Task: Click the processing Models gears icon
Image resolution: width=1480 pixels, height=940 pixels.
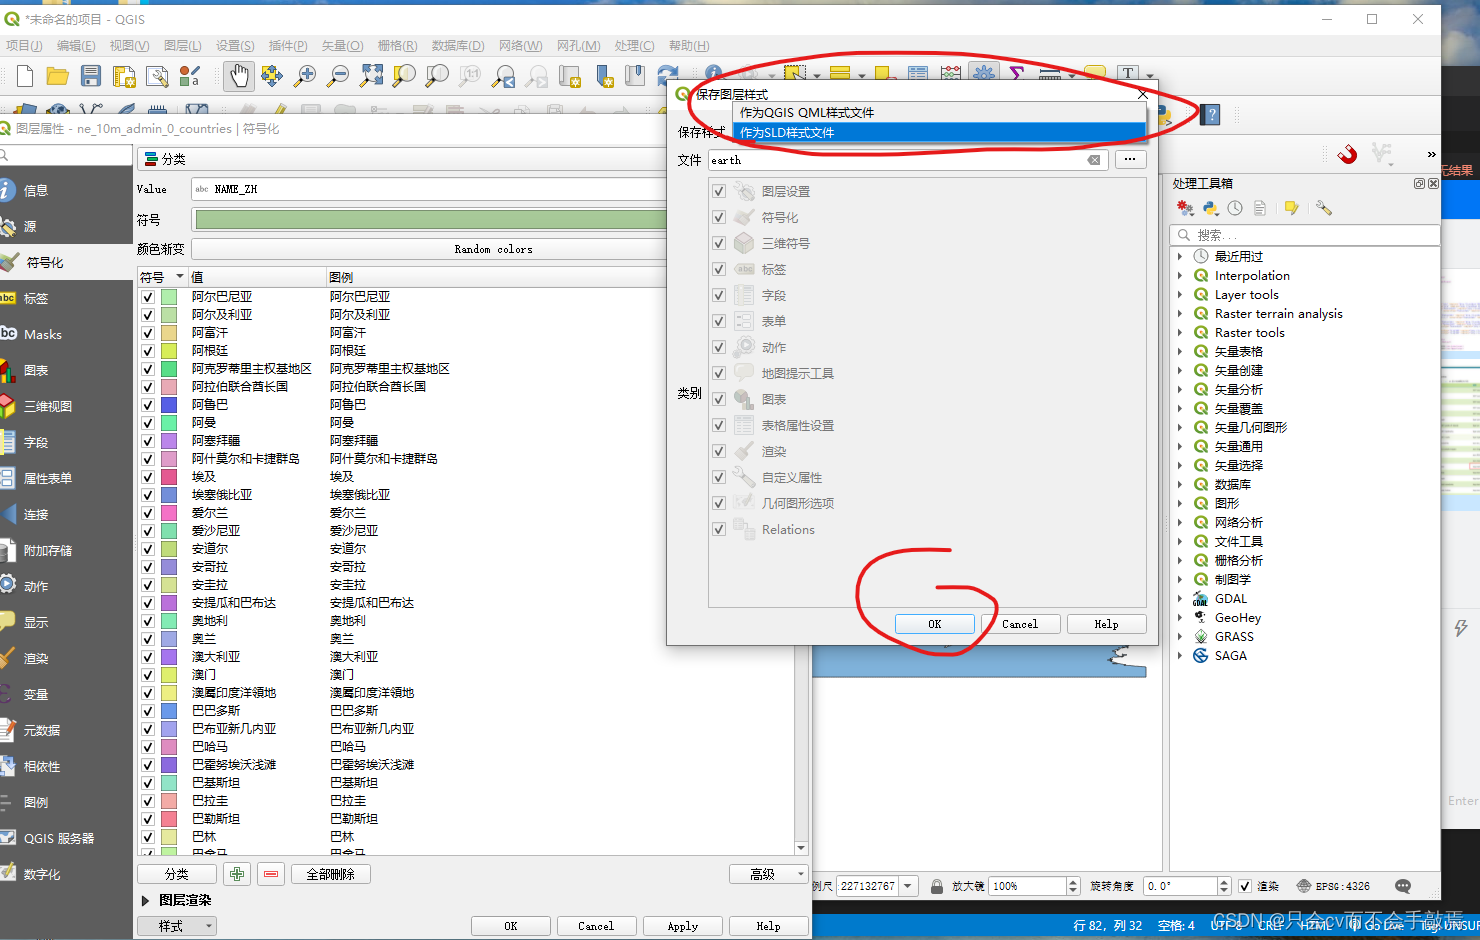Action: (x=1185, y=208)
